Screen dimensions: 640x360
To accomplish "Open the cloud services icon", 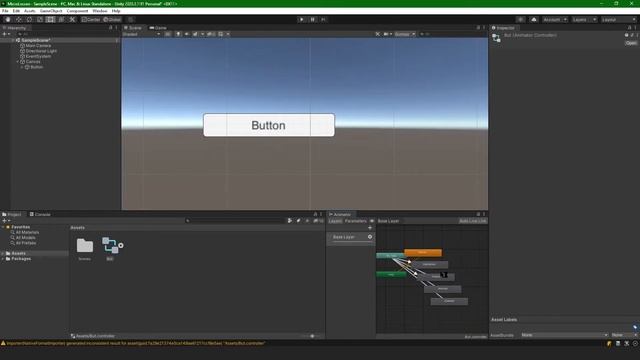I will [x=534, y=20].
